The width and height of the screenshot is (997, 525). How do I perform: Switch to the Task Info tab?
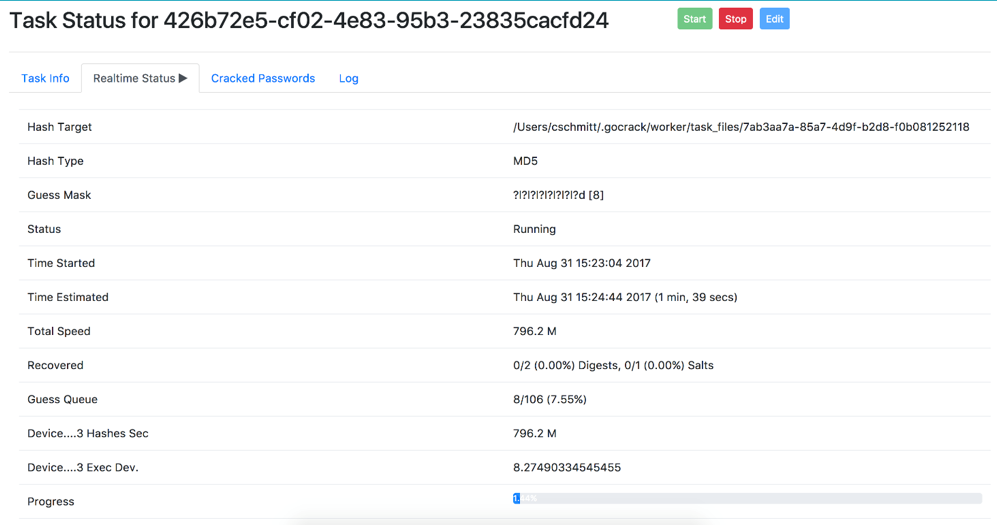pos(46,78)
